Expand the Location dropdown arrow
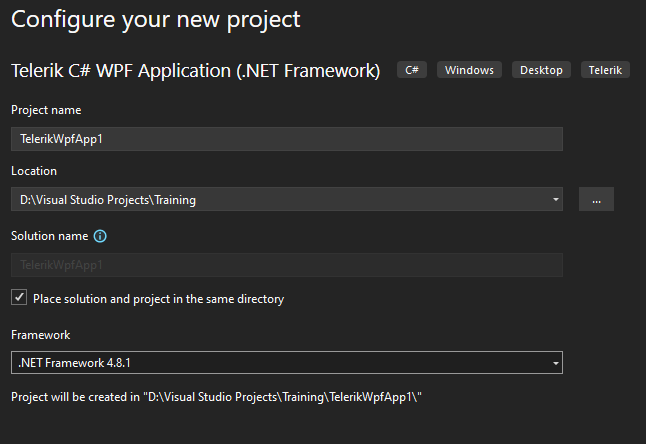Image resolution: width=646 pixels, height=444 pixels. coord(555,200)
